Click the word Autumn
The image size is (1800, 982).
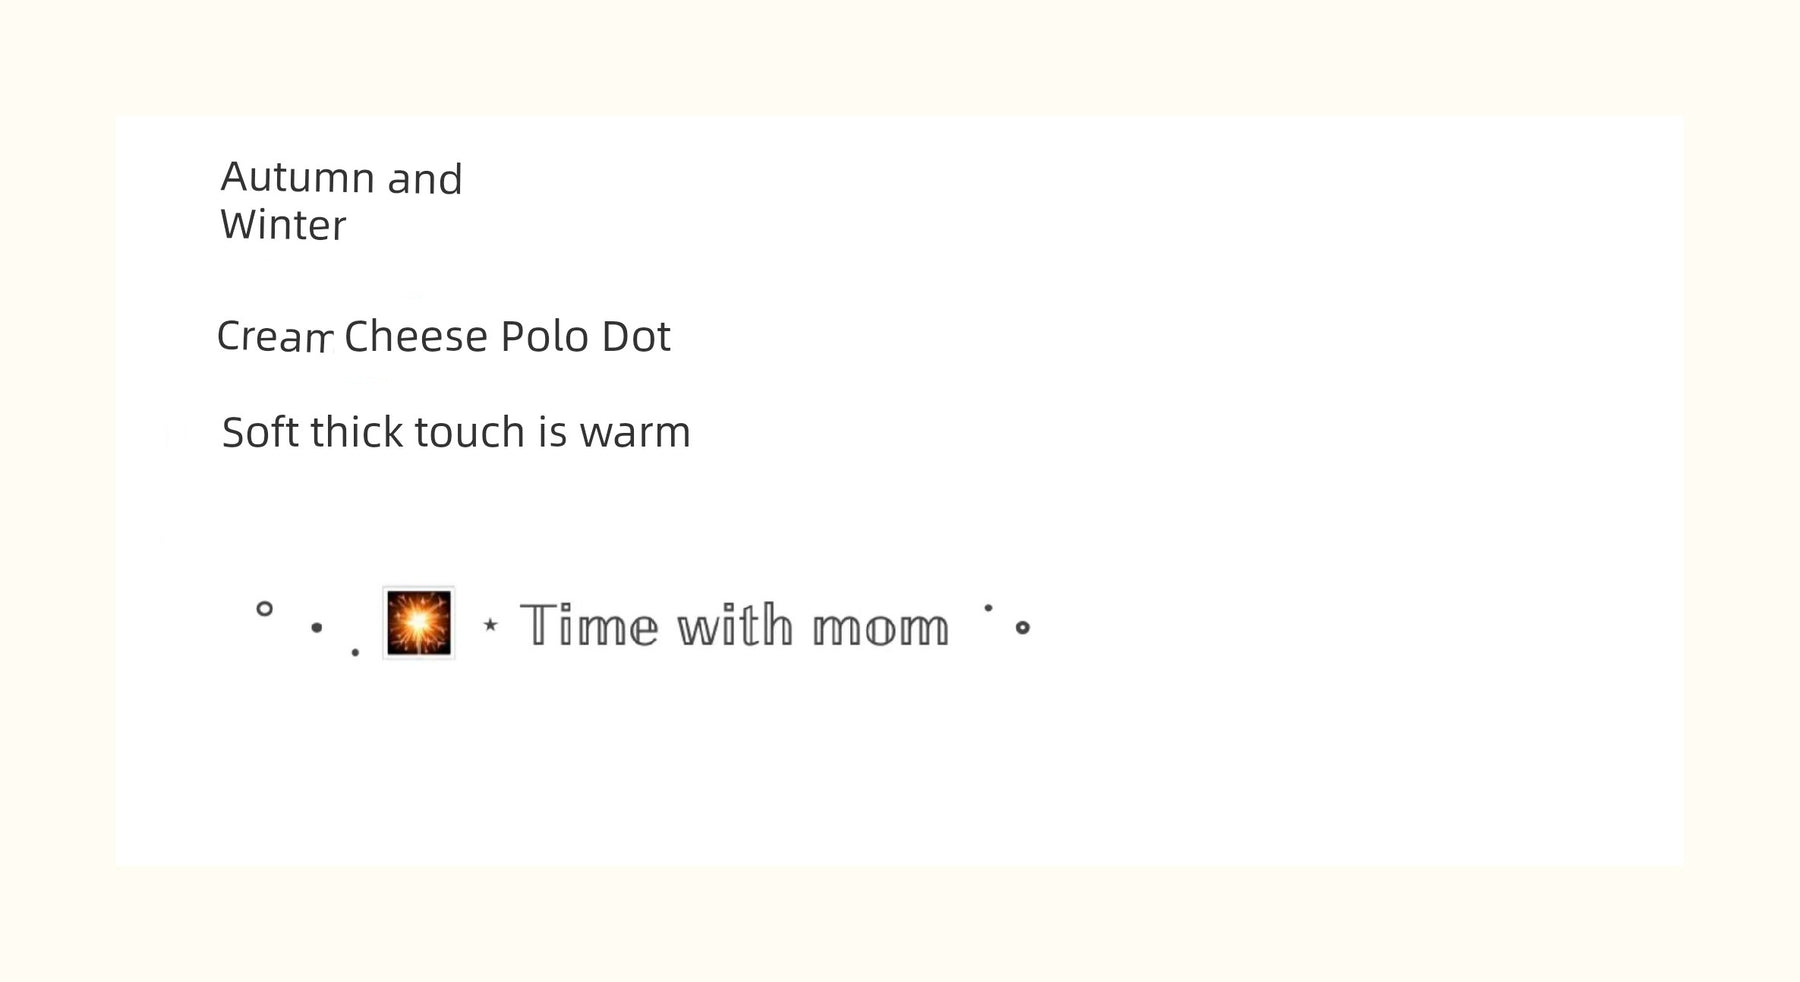point(297,178)
